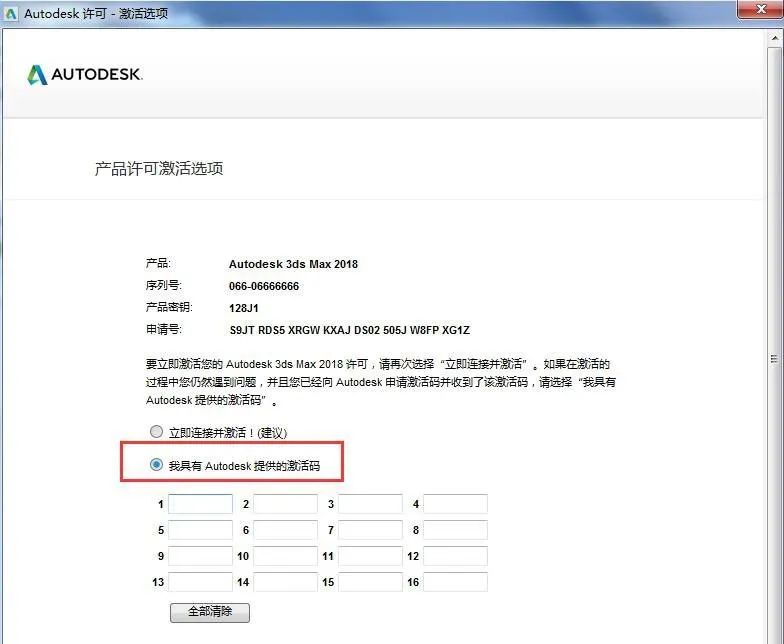
Task: Click the 产品 label above 序列号
Action: tap(158, 263)
